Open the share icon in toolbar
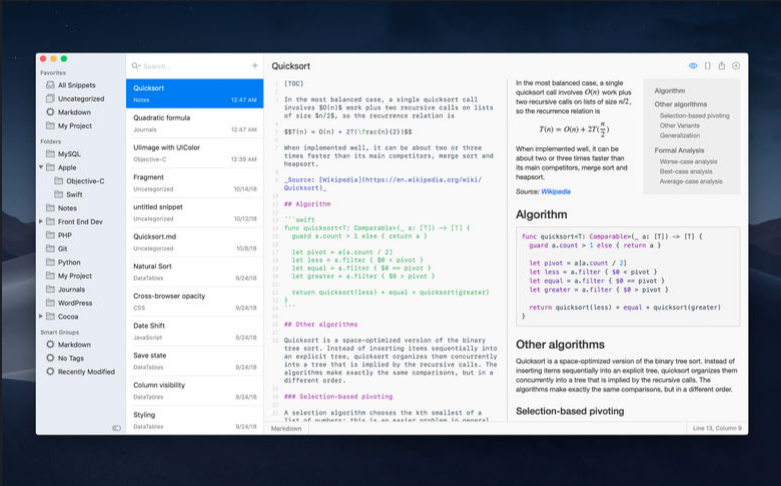 click(721, 66)
